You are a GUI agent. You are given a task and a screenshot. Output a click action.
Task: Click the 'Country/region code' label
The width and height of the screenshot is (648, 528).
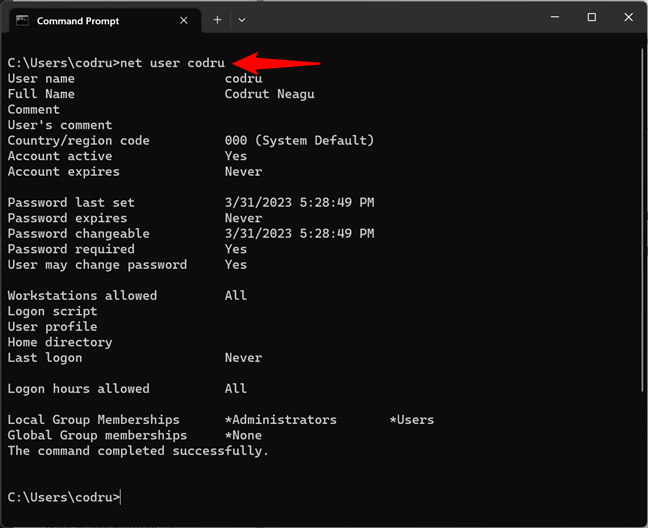[x=79, y=140]
